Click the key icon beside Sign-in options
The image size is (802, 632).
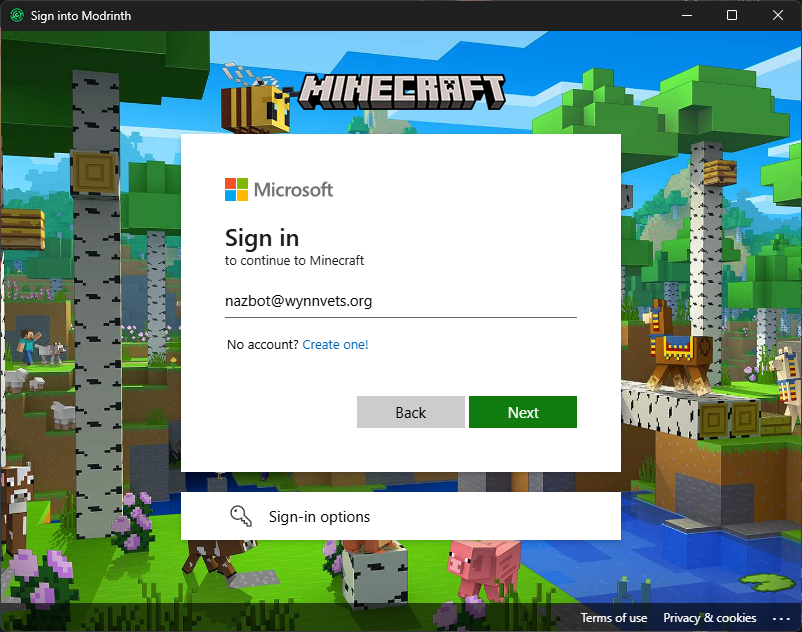241,516
